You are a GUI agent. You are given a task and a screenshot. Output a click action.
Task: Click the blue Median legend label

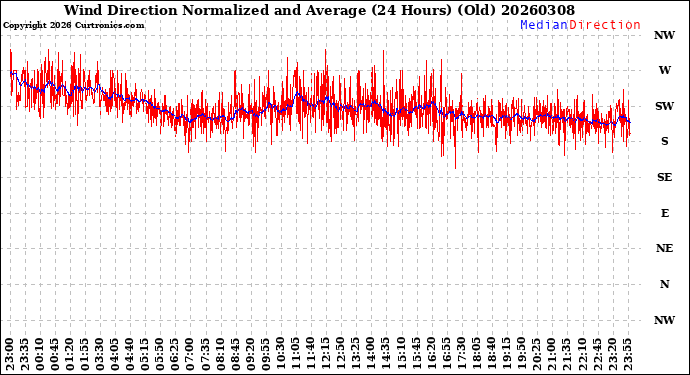[544, 25]
